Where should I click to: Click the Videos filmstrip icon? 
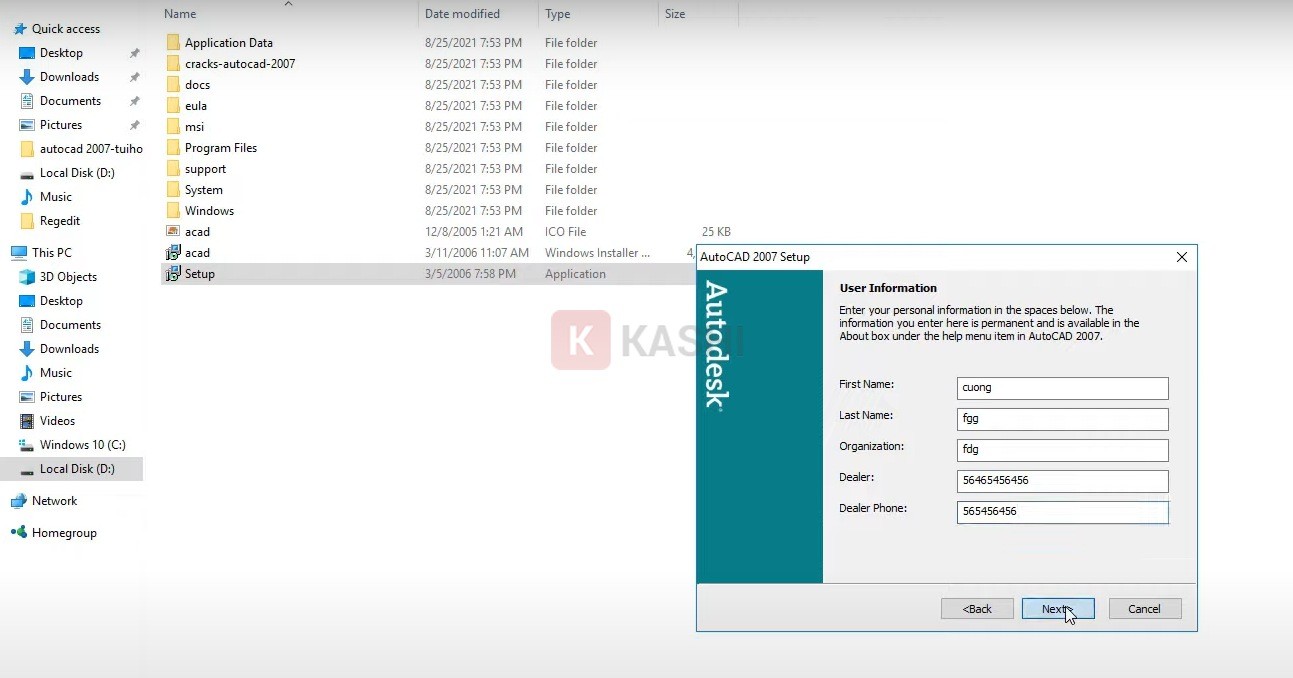[27, 421]
